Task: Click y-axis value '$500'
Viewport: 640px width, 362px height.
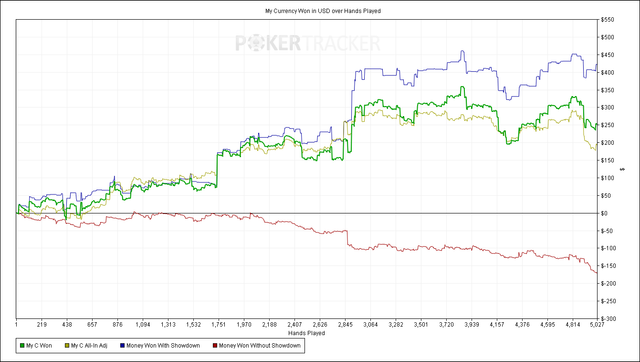Action: click(607, 37)
